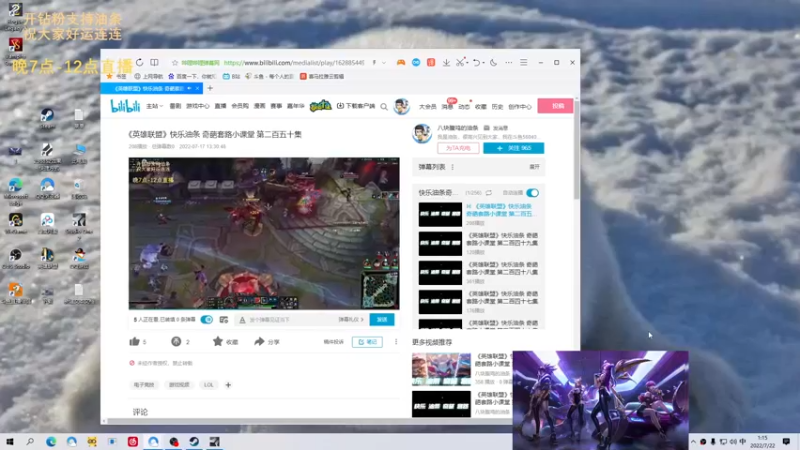Click the 为TA充电 button
This screenshot has width=800, height=450.
click(x=458, y=148)
